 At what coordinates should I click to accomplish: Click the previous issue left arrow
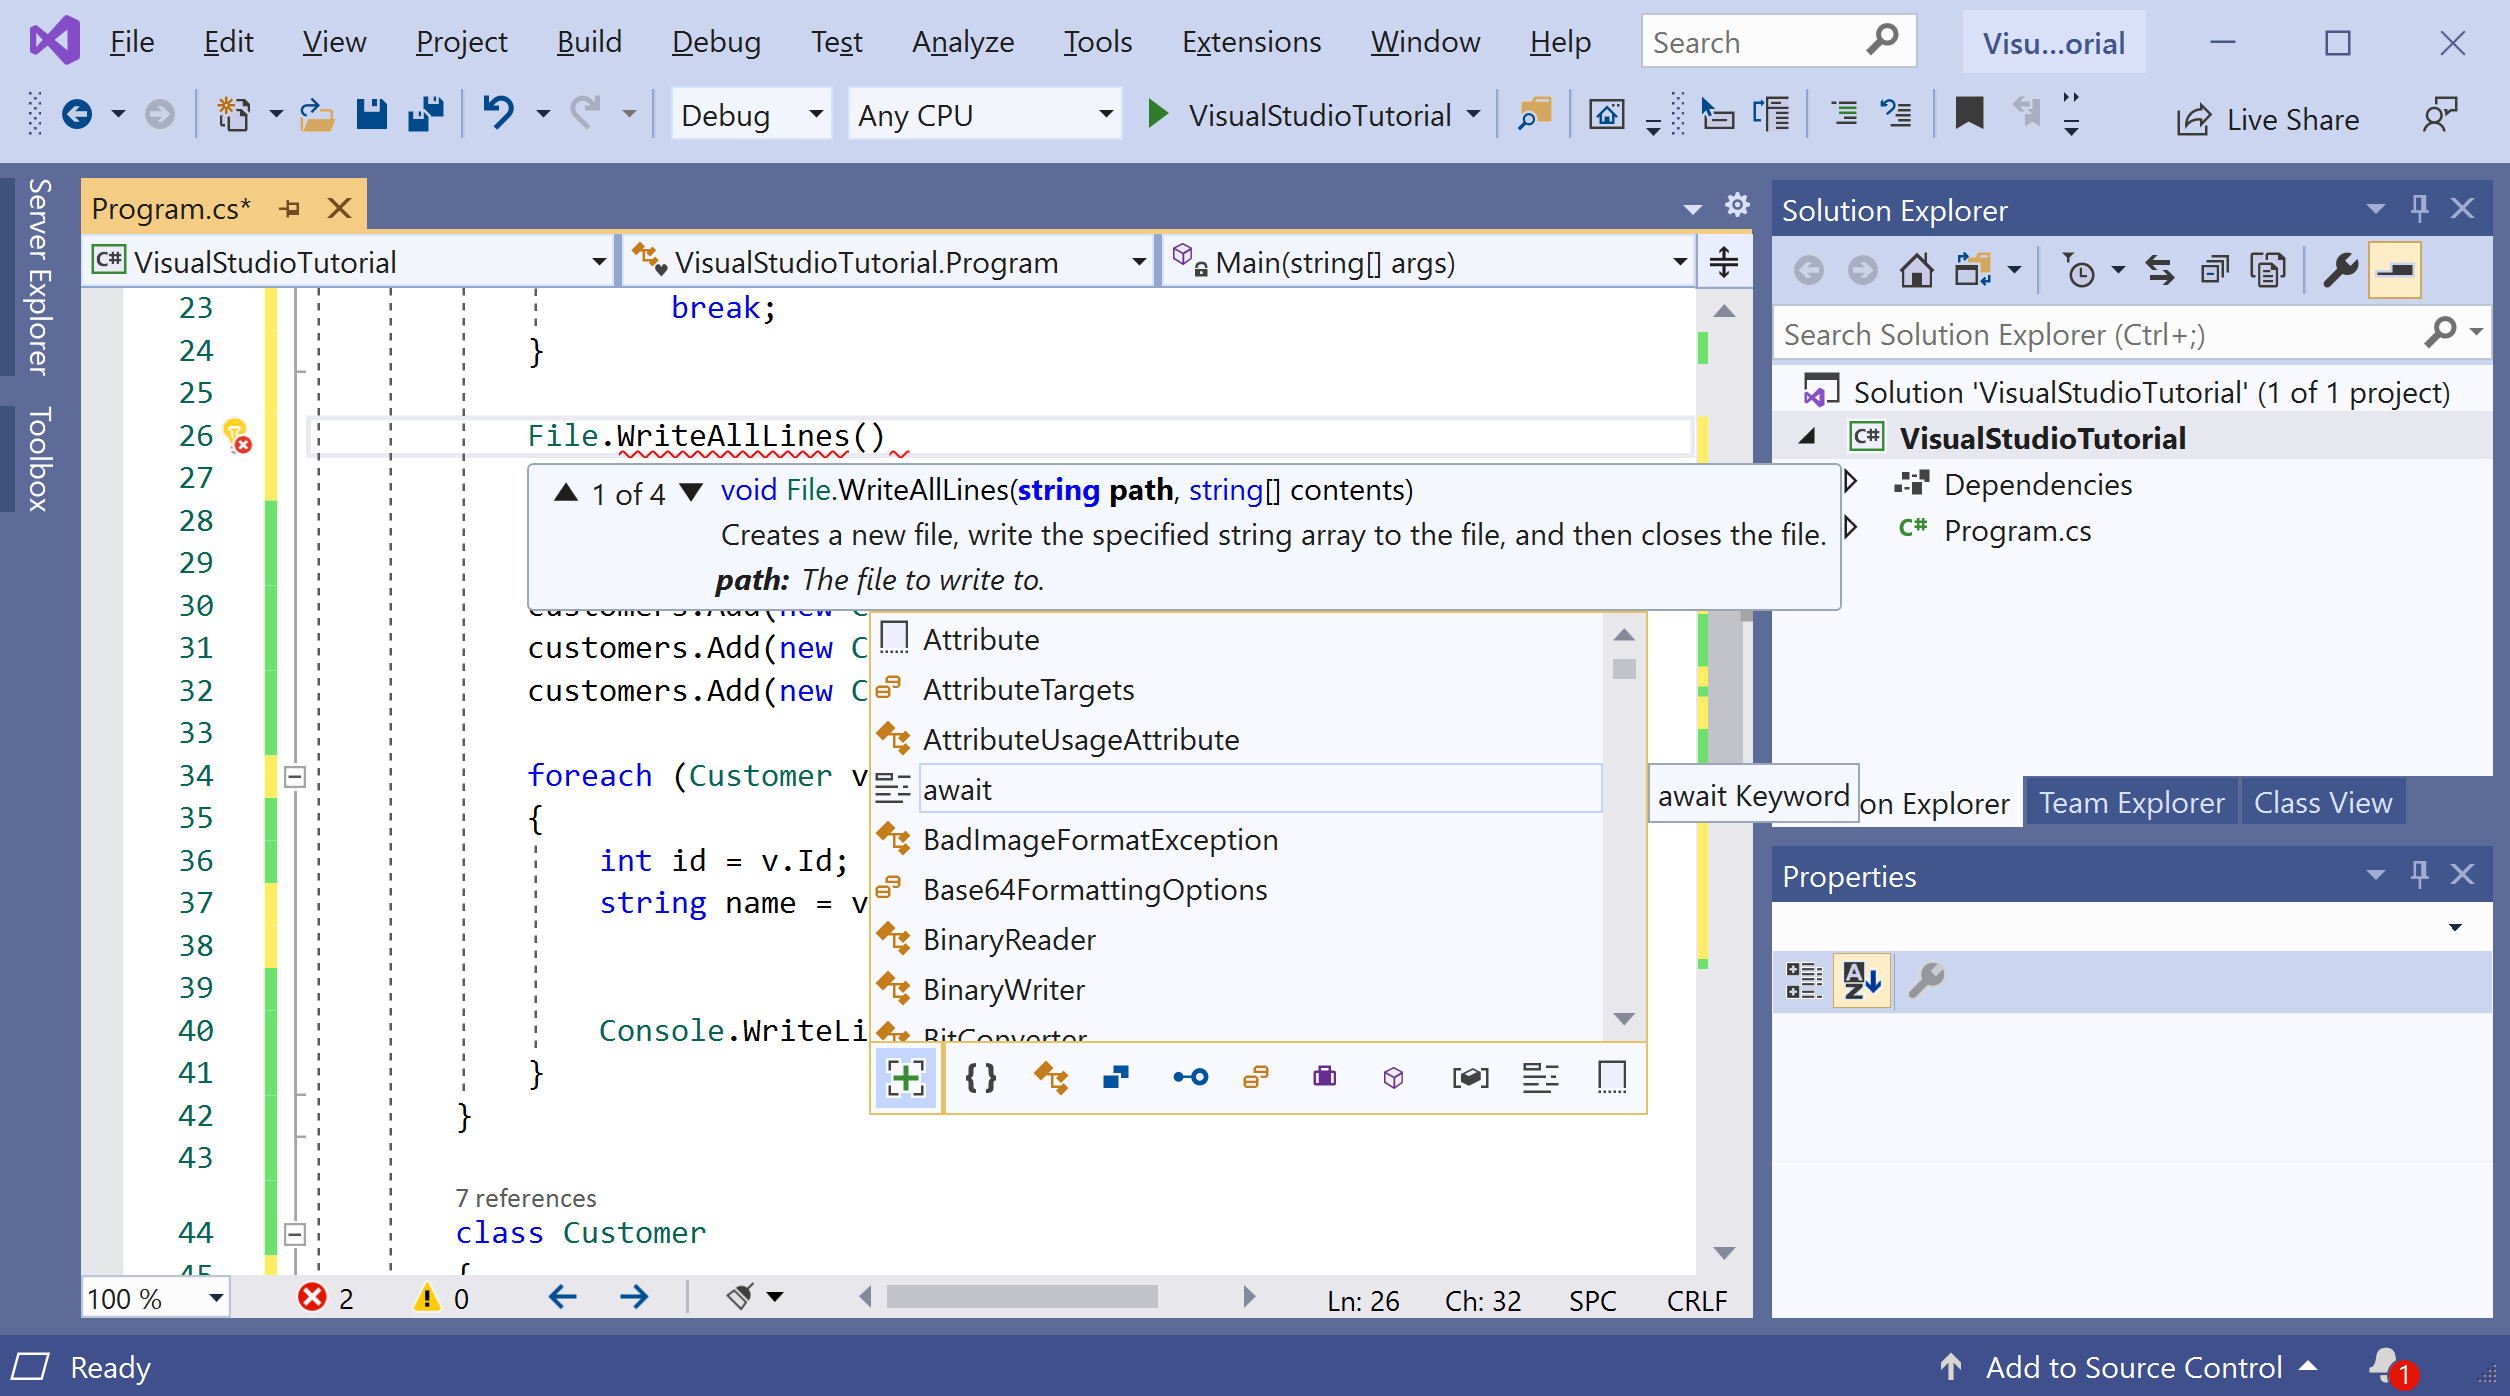[563, 1298]
